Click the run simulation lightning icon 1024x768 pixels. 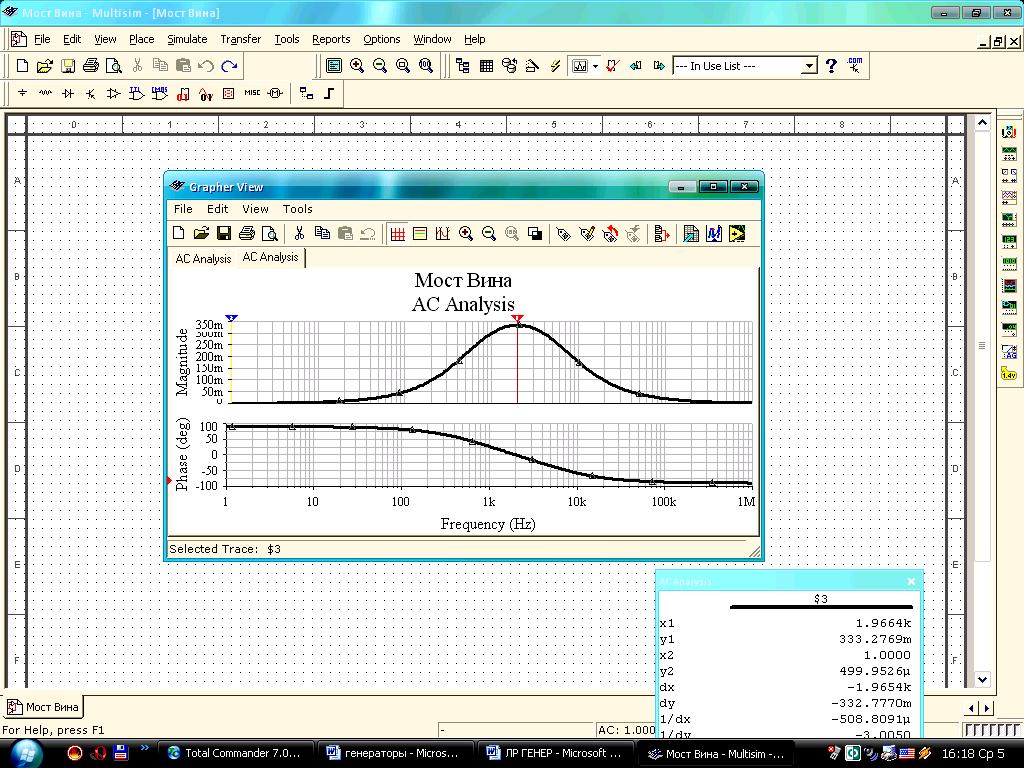pyautogui.click(x=556, y=66)
